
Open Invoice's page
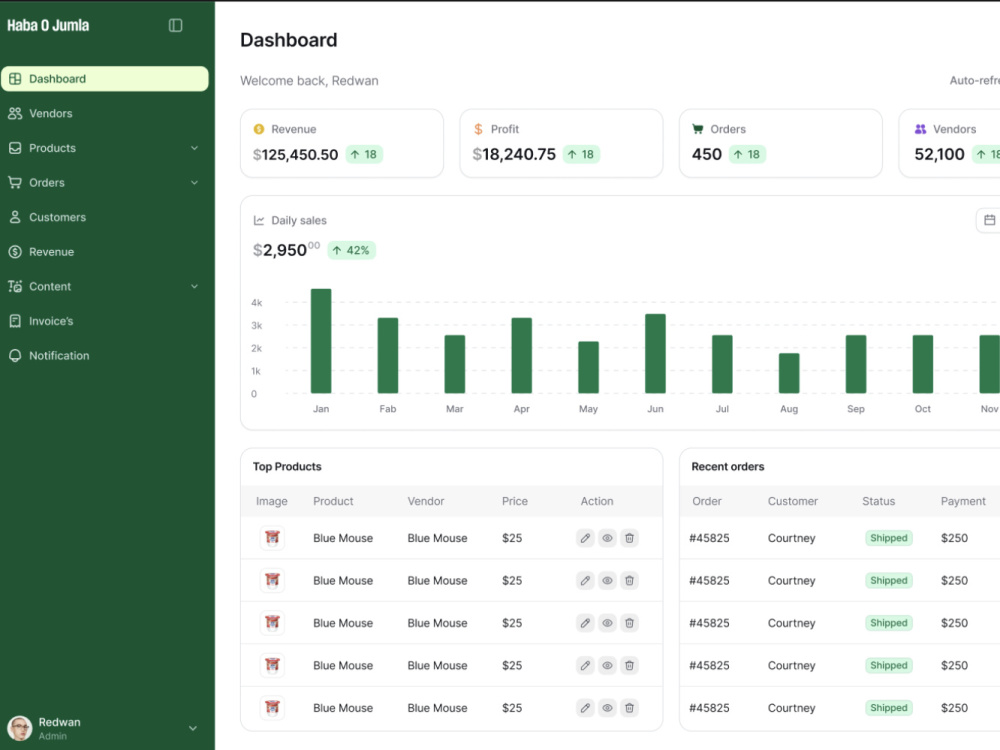click(105, 321)
